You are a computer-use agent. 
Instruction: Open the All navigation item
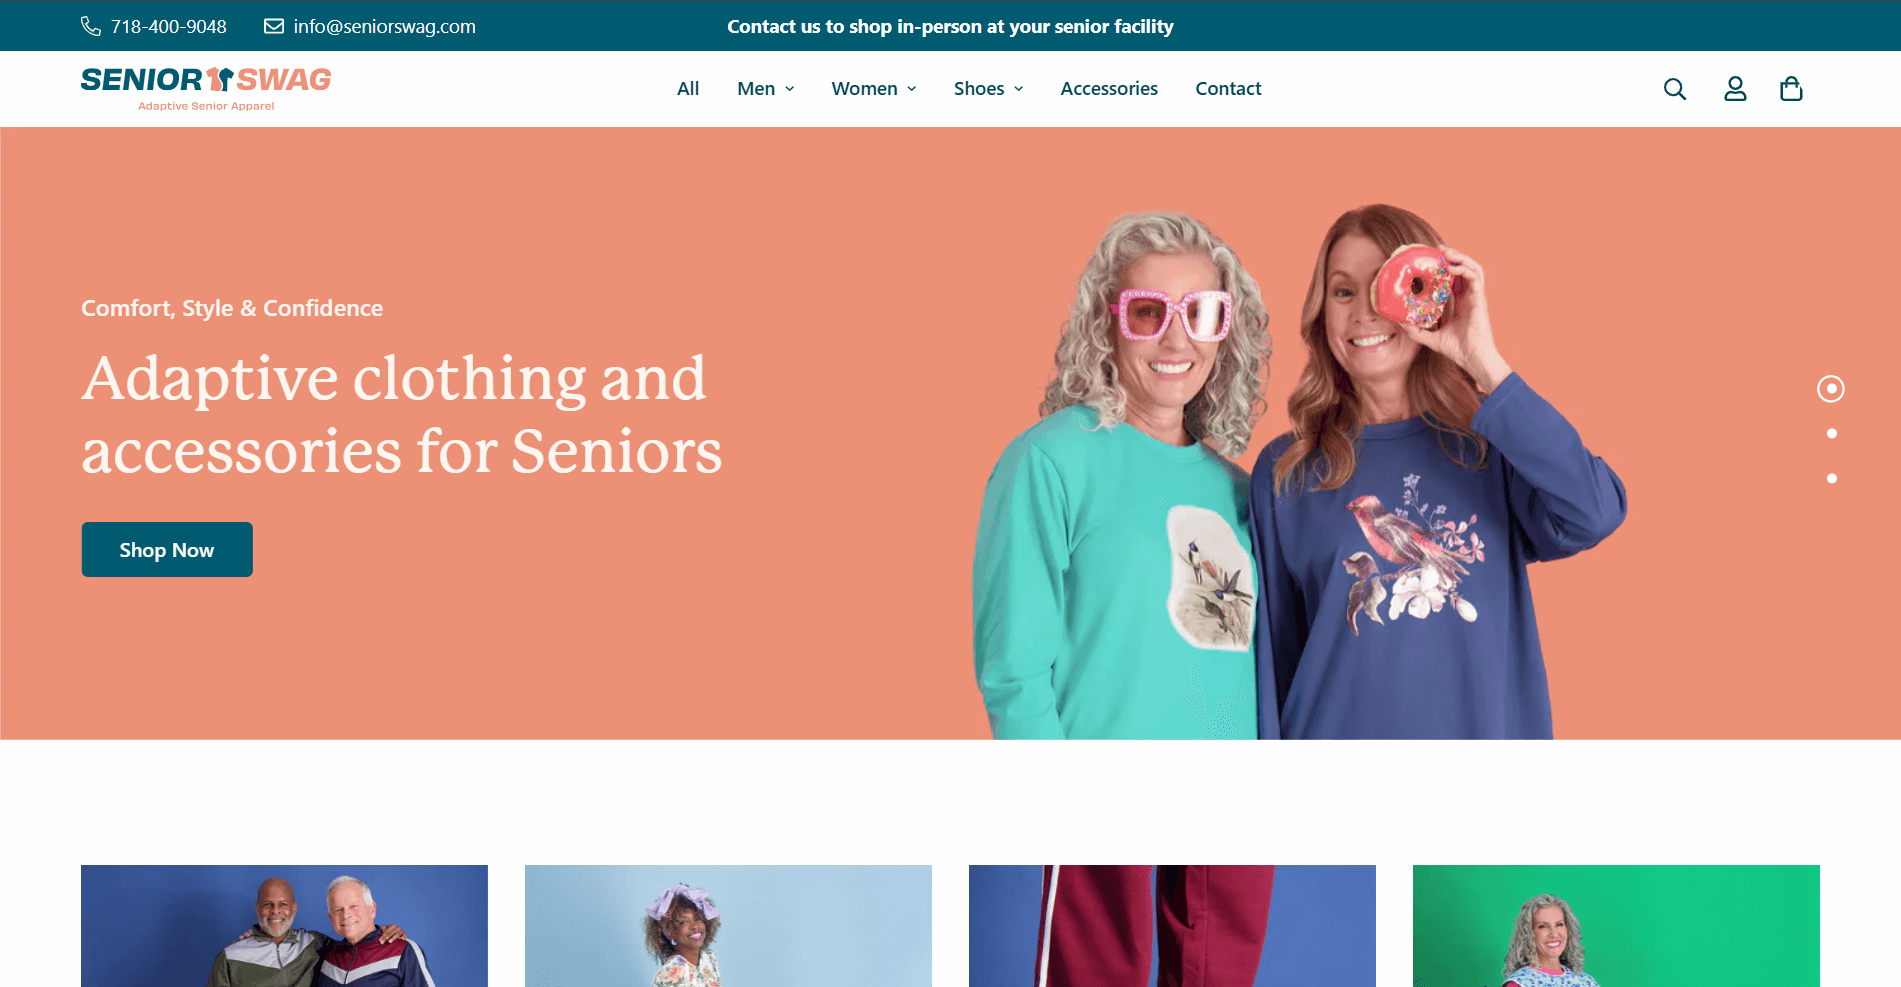point(688,89)
